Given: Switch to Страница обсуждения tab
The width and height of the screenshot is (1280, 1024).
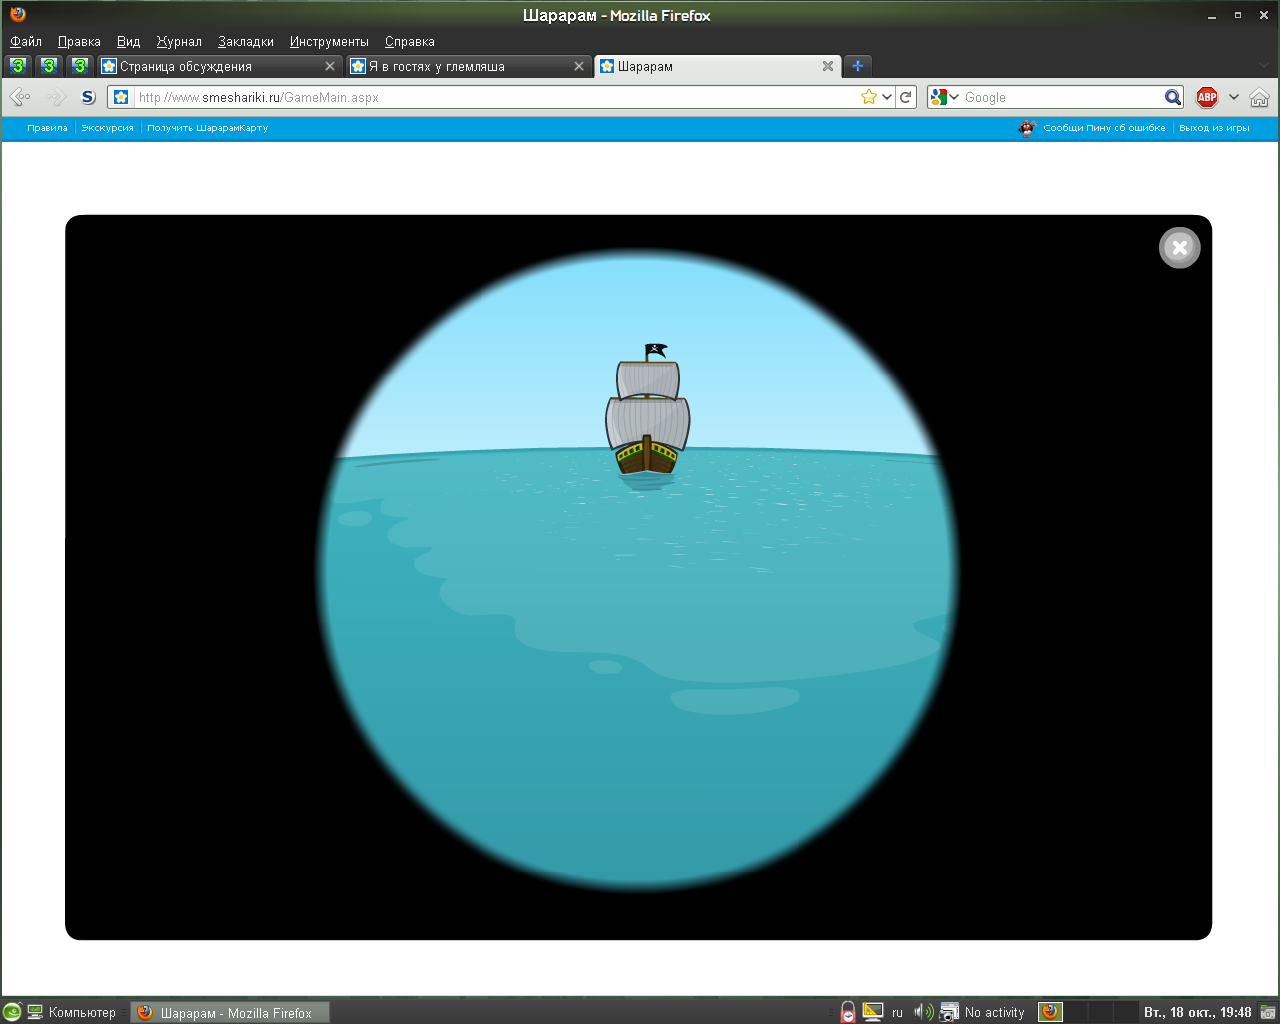Looking at the screenshot, I should 220,66.
